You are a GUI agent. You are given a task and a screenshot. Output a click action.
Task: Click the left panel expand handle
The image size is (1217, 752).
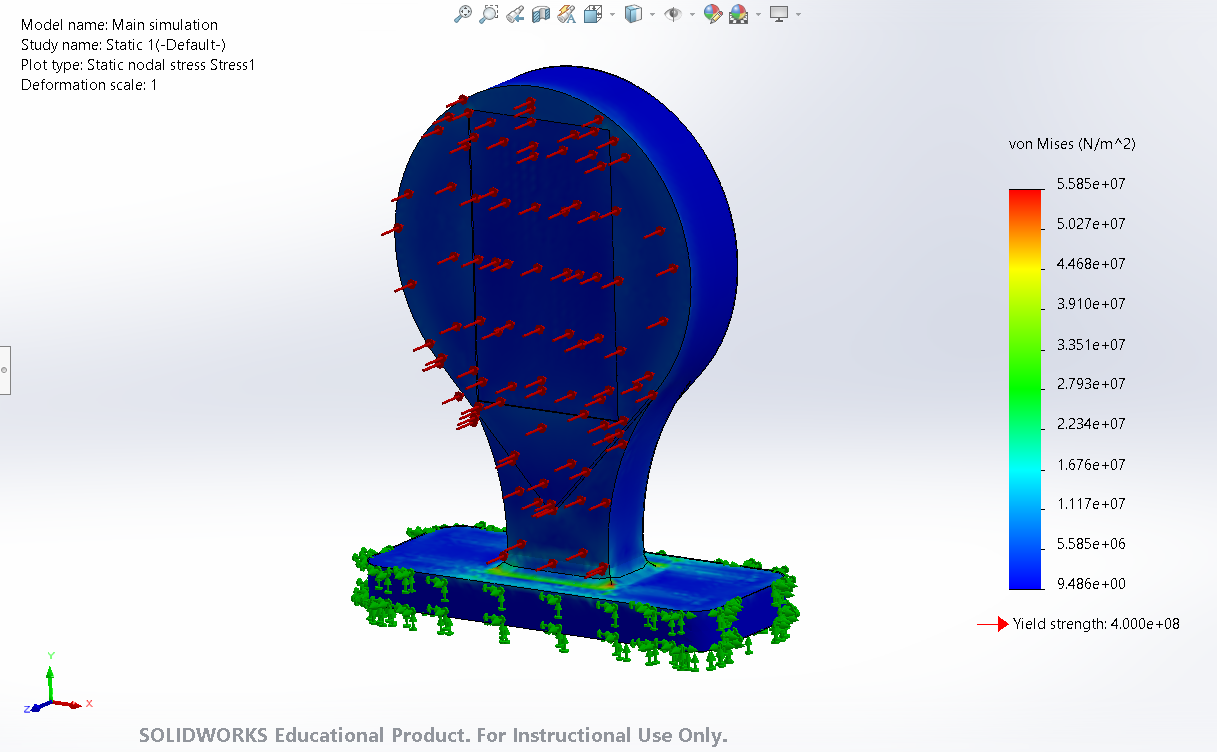tap(5, 370)
